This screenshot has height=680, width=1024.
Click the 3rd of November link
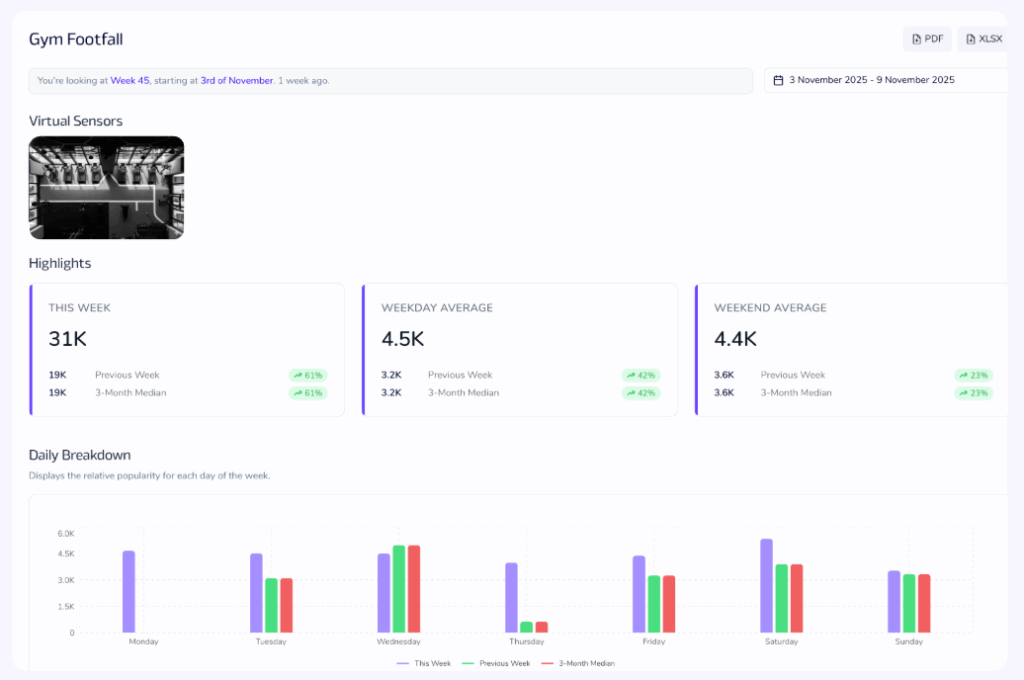[236, 80]
